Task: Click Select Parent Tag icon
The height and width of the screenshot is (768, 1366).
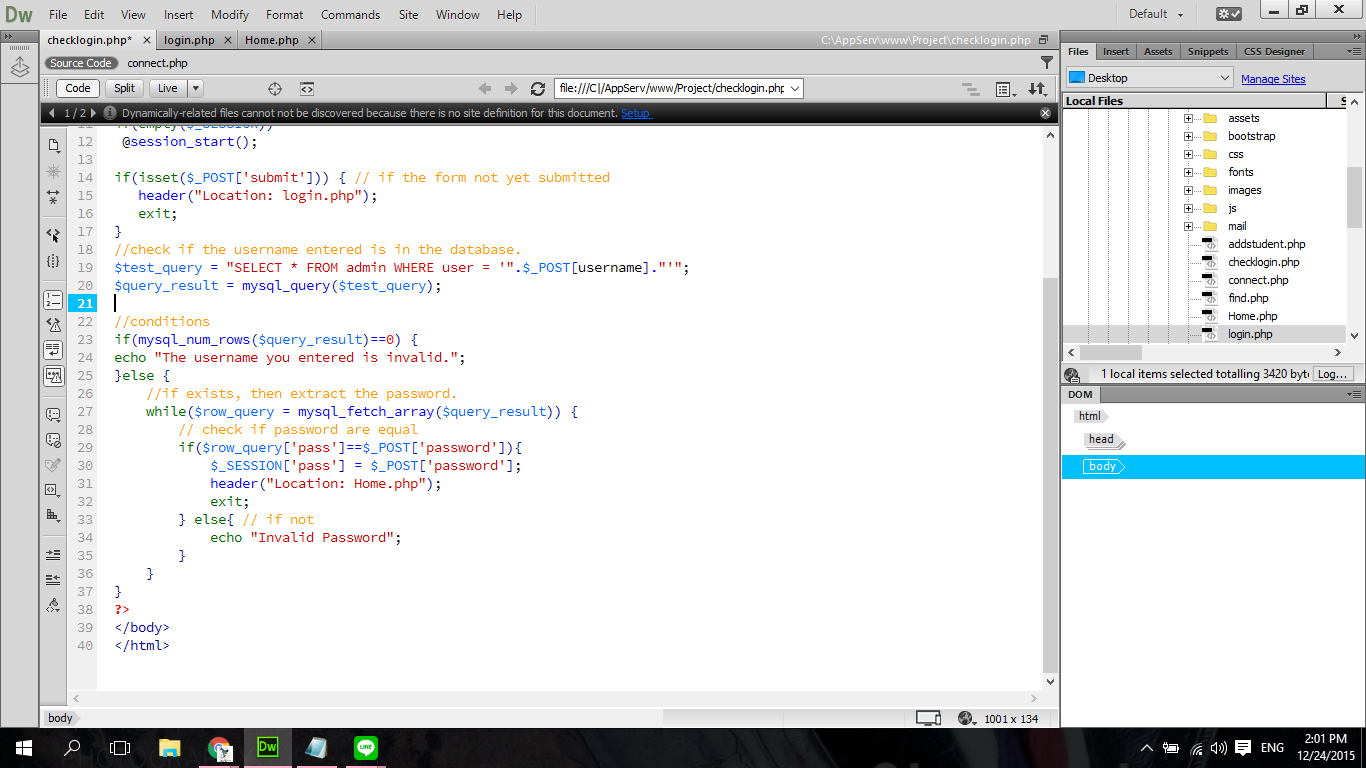Action: click(53, 235)
